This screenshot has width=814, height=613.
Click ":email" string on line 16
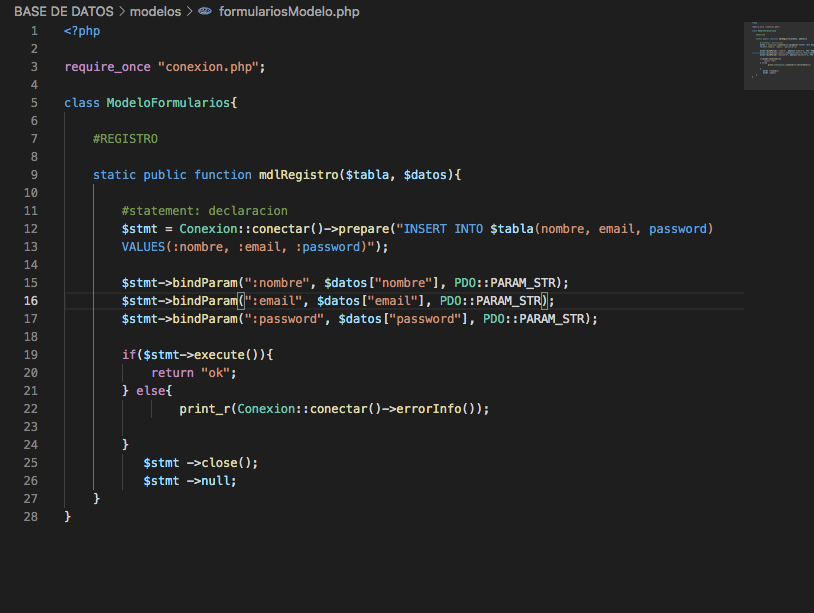pyautogui.click(x=274, y=301)
